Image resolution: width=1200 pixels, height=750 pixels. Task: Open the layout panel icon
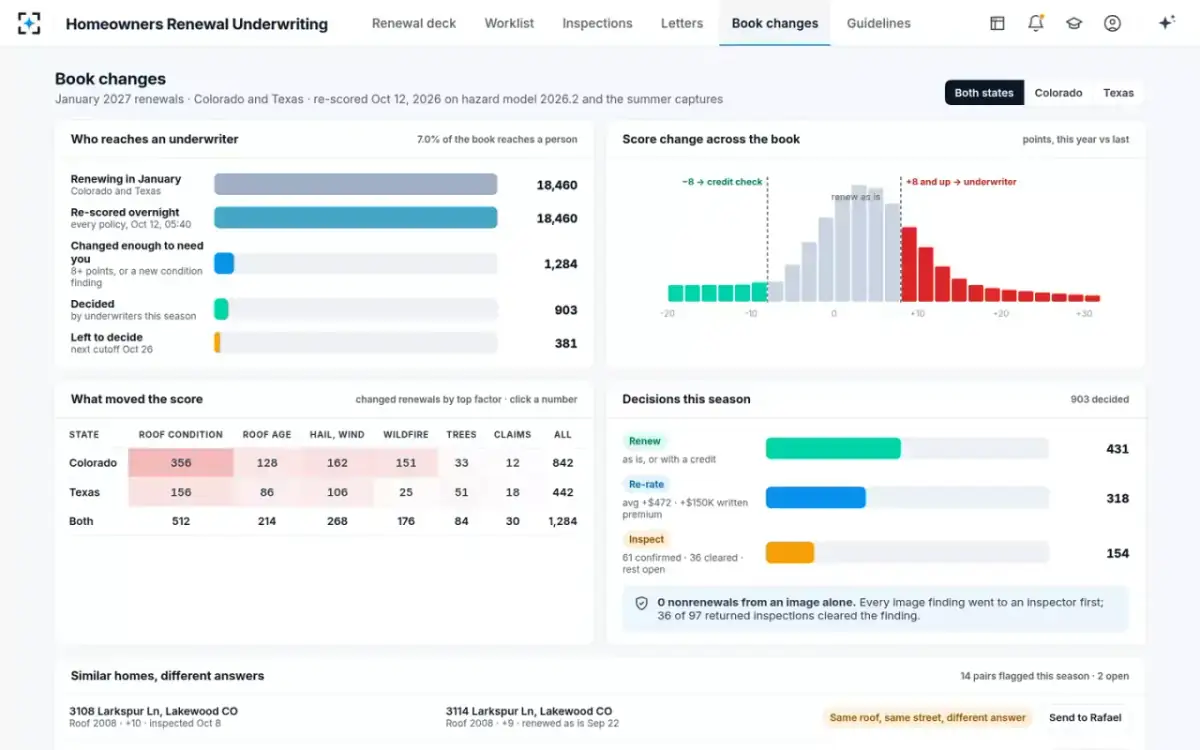(x=997, y=23)
